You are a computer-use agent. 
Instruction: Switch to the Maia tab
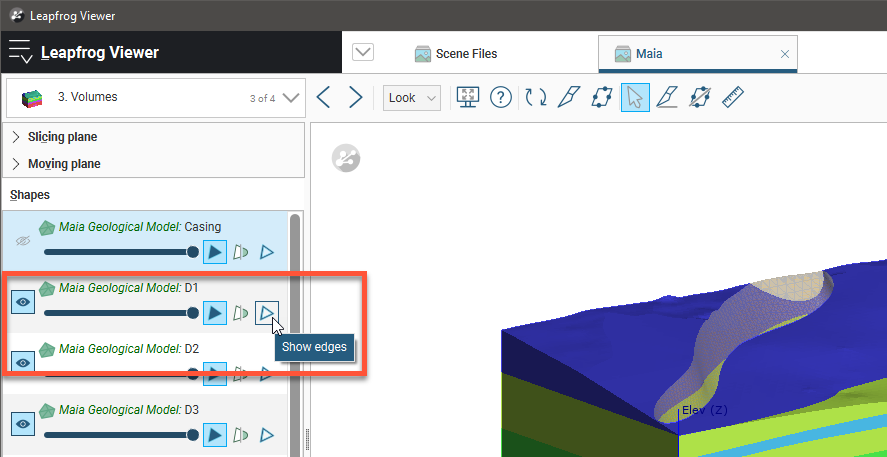click(x=697, y=54)
